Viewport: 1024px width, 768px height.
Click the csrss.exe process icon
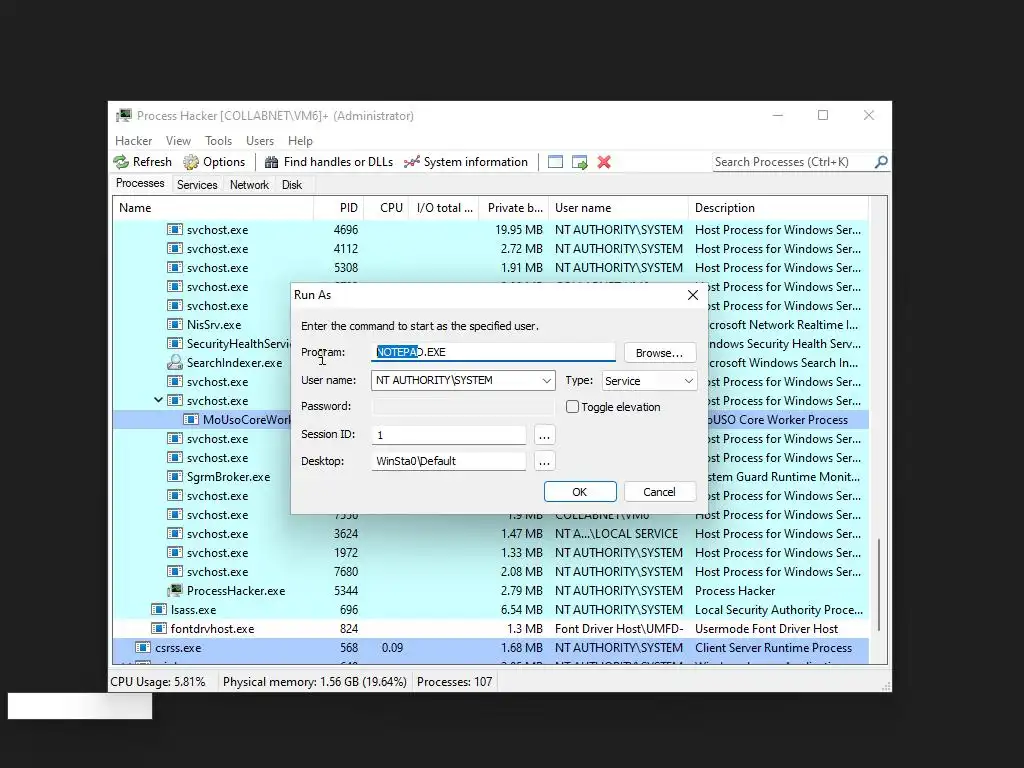142,647
